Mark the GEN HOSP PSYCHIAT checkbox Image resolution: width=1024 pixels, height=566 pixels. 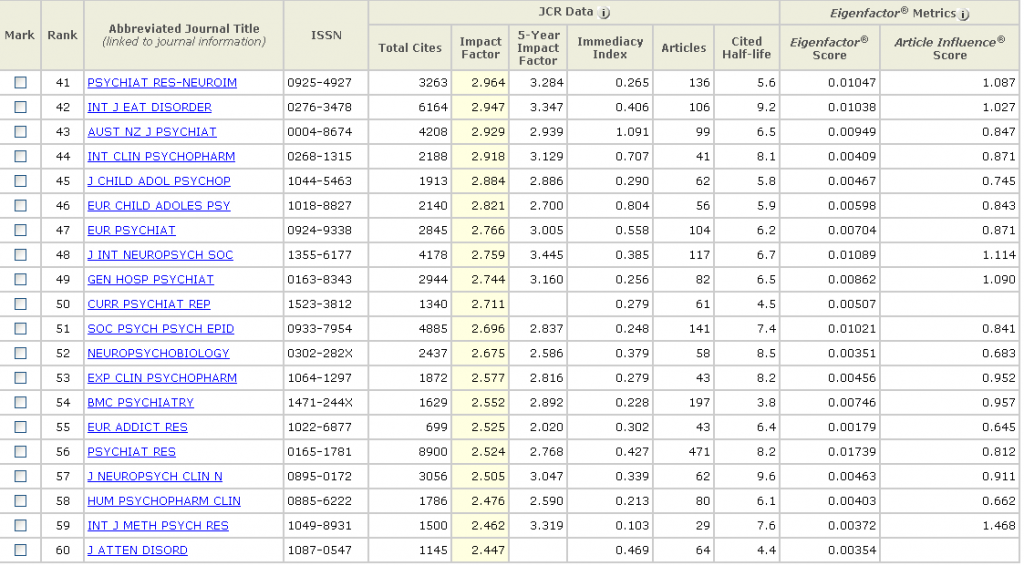click(x=20, y=279)
